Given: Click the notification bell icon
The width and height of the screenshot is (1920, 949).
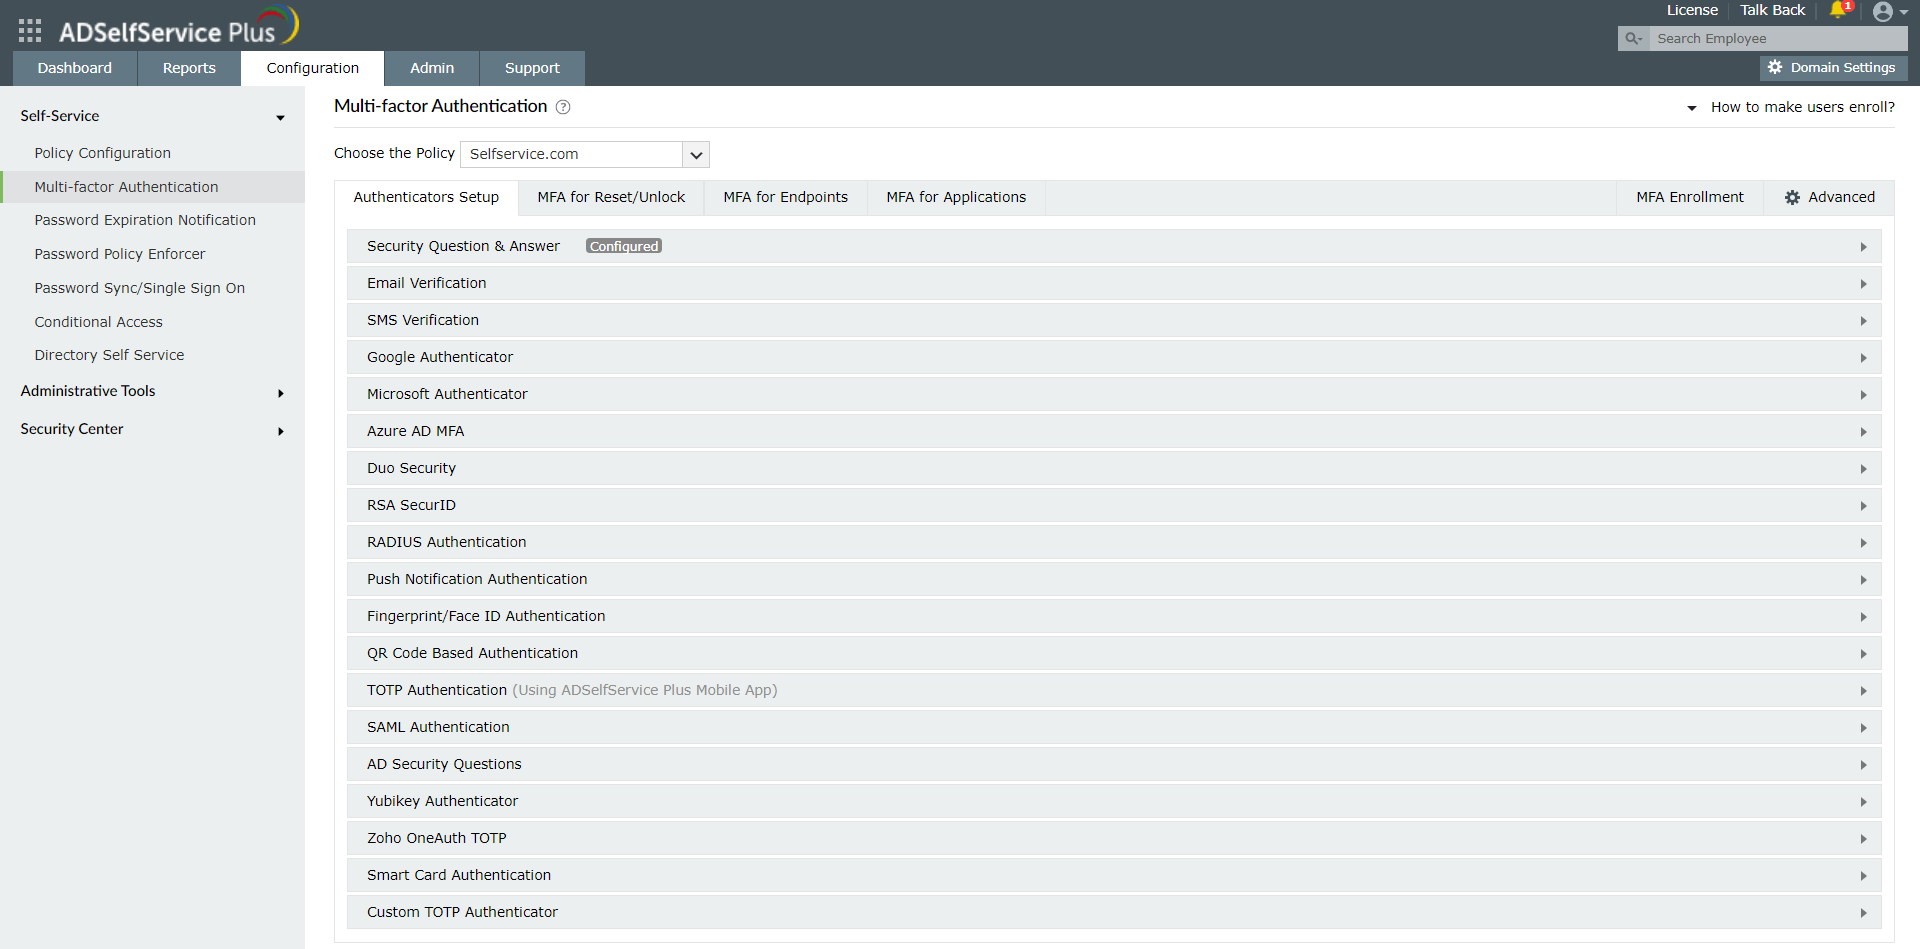Looking at the screenshot, I should pyautogui.click(x=1838, y=10).
